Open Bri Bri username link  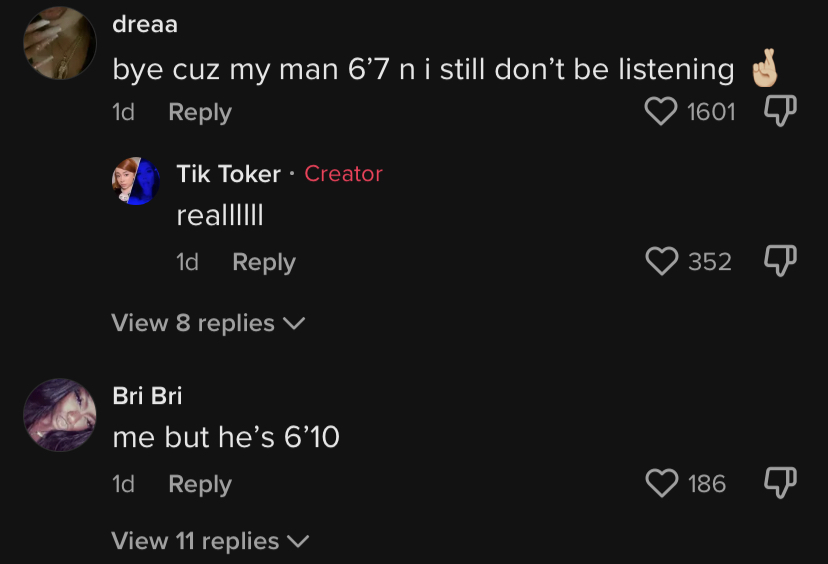(147, 396)
